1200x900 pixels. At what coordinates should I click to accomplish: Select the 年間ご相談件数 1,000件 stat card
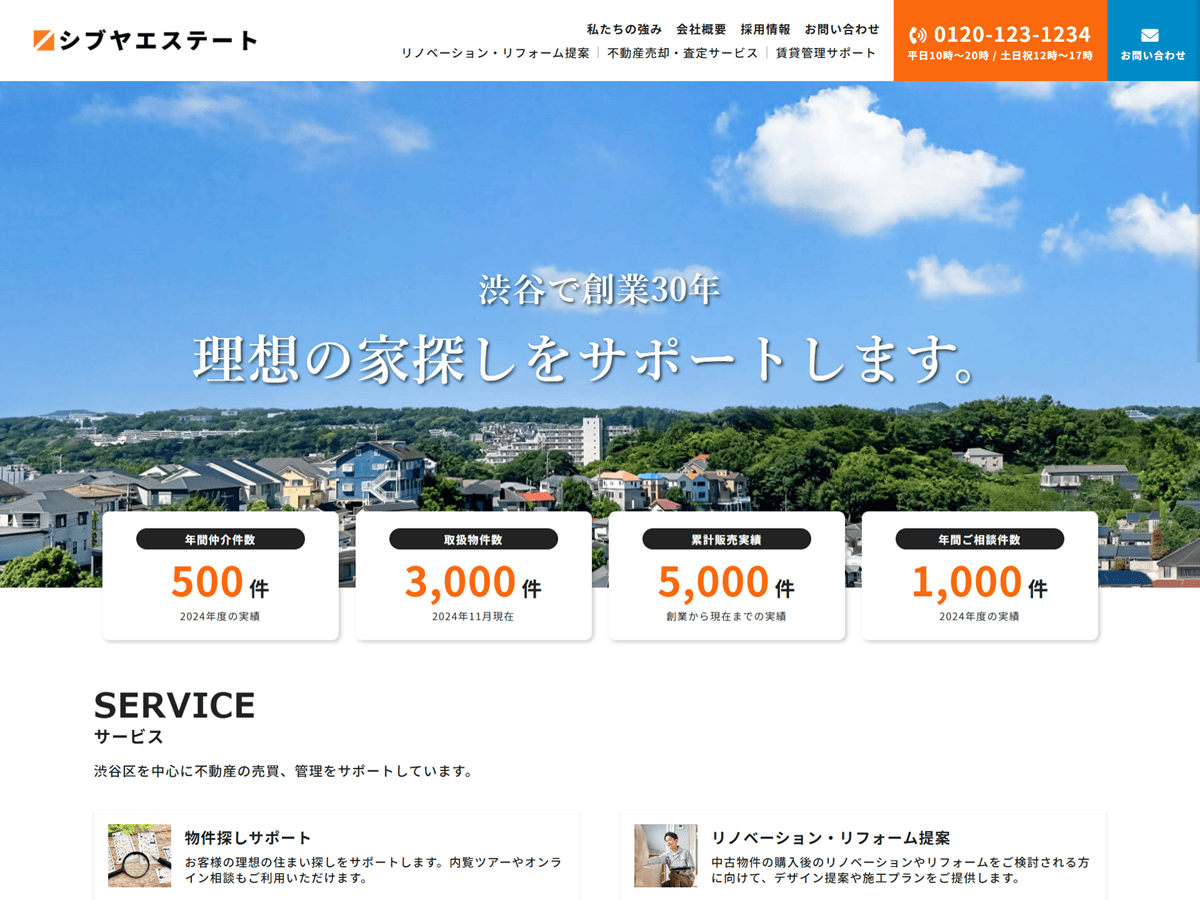tap(979, 576)
